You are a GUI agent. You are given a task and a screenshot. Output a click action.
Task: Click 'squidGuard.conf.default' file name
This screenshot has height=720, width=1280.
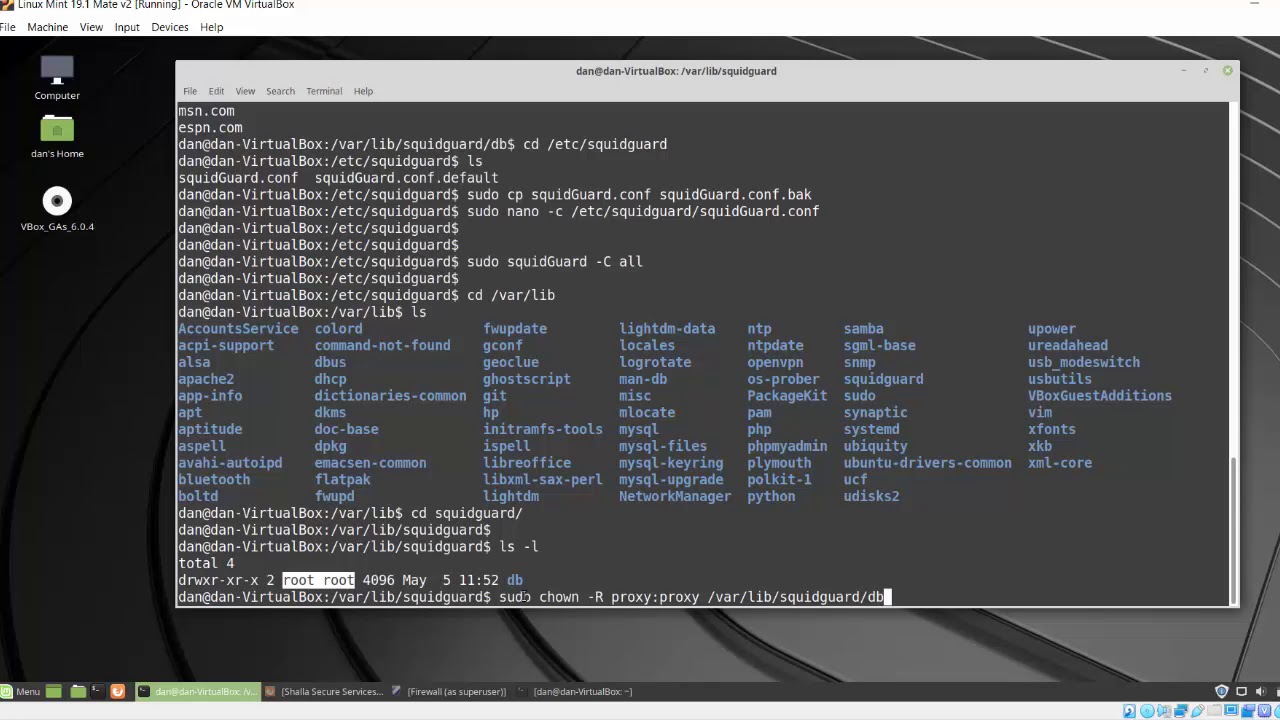click(406, 178)
